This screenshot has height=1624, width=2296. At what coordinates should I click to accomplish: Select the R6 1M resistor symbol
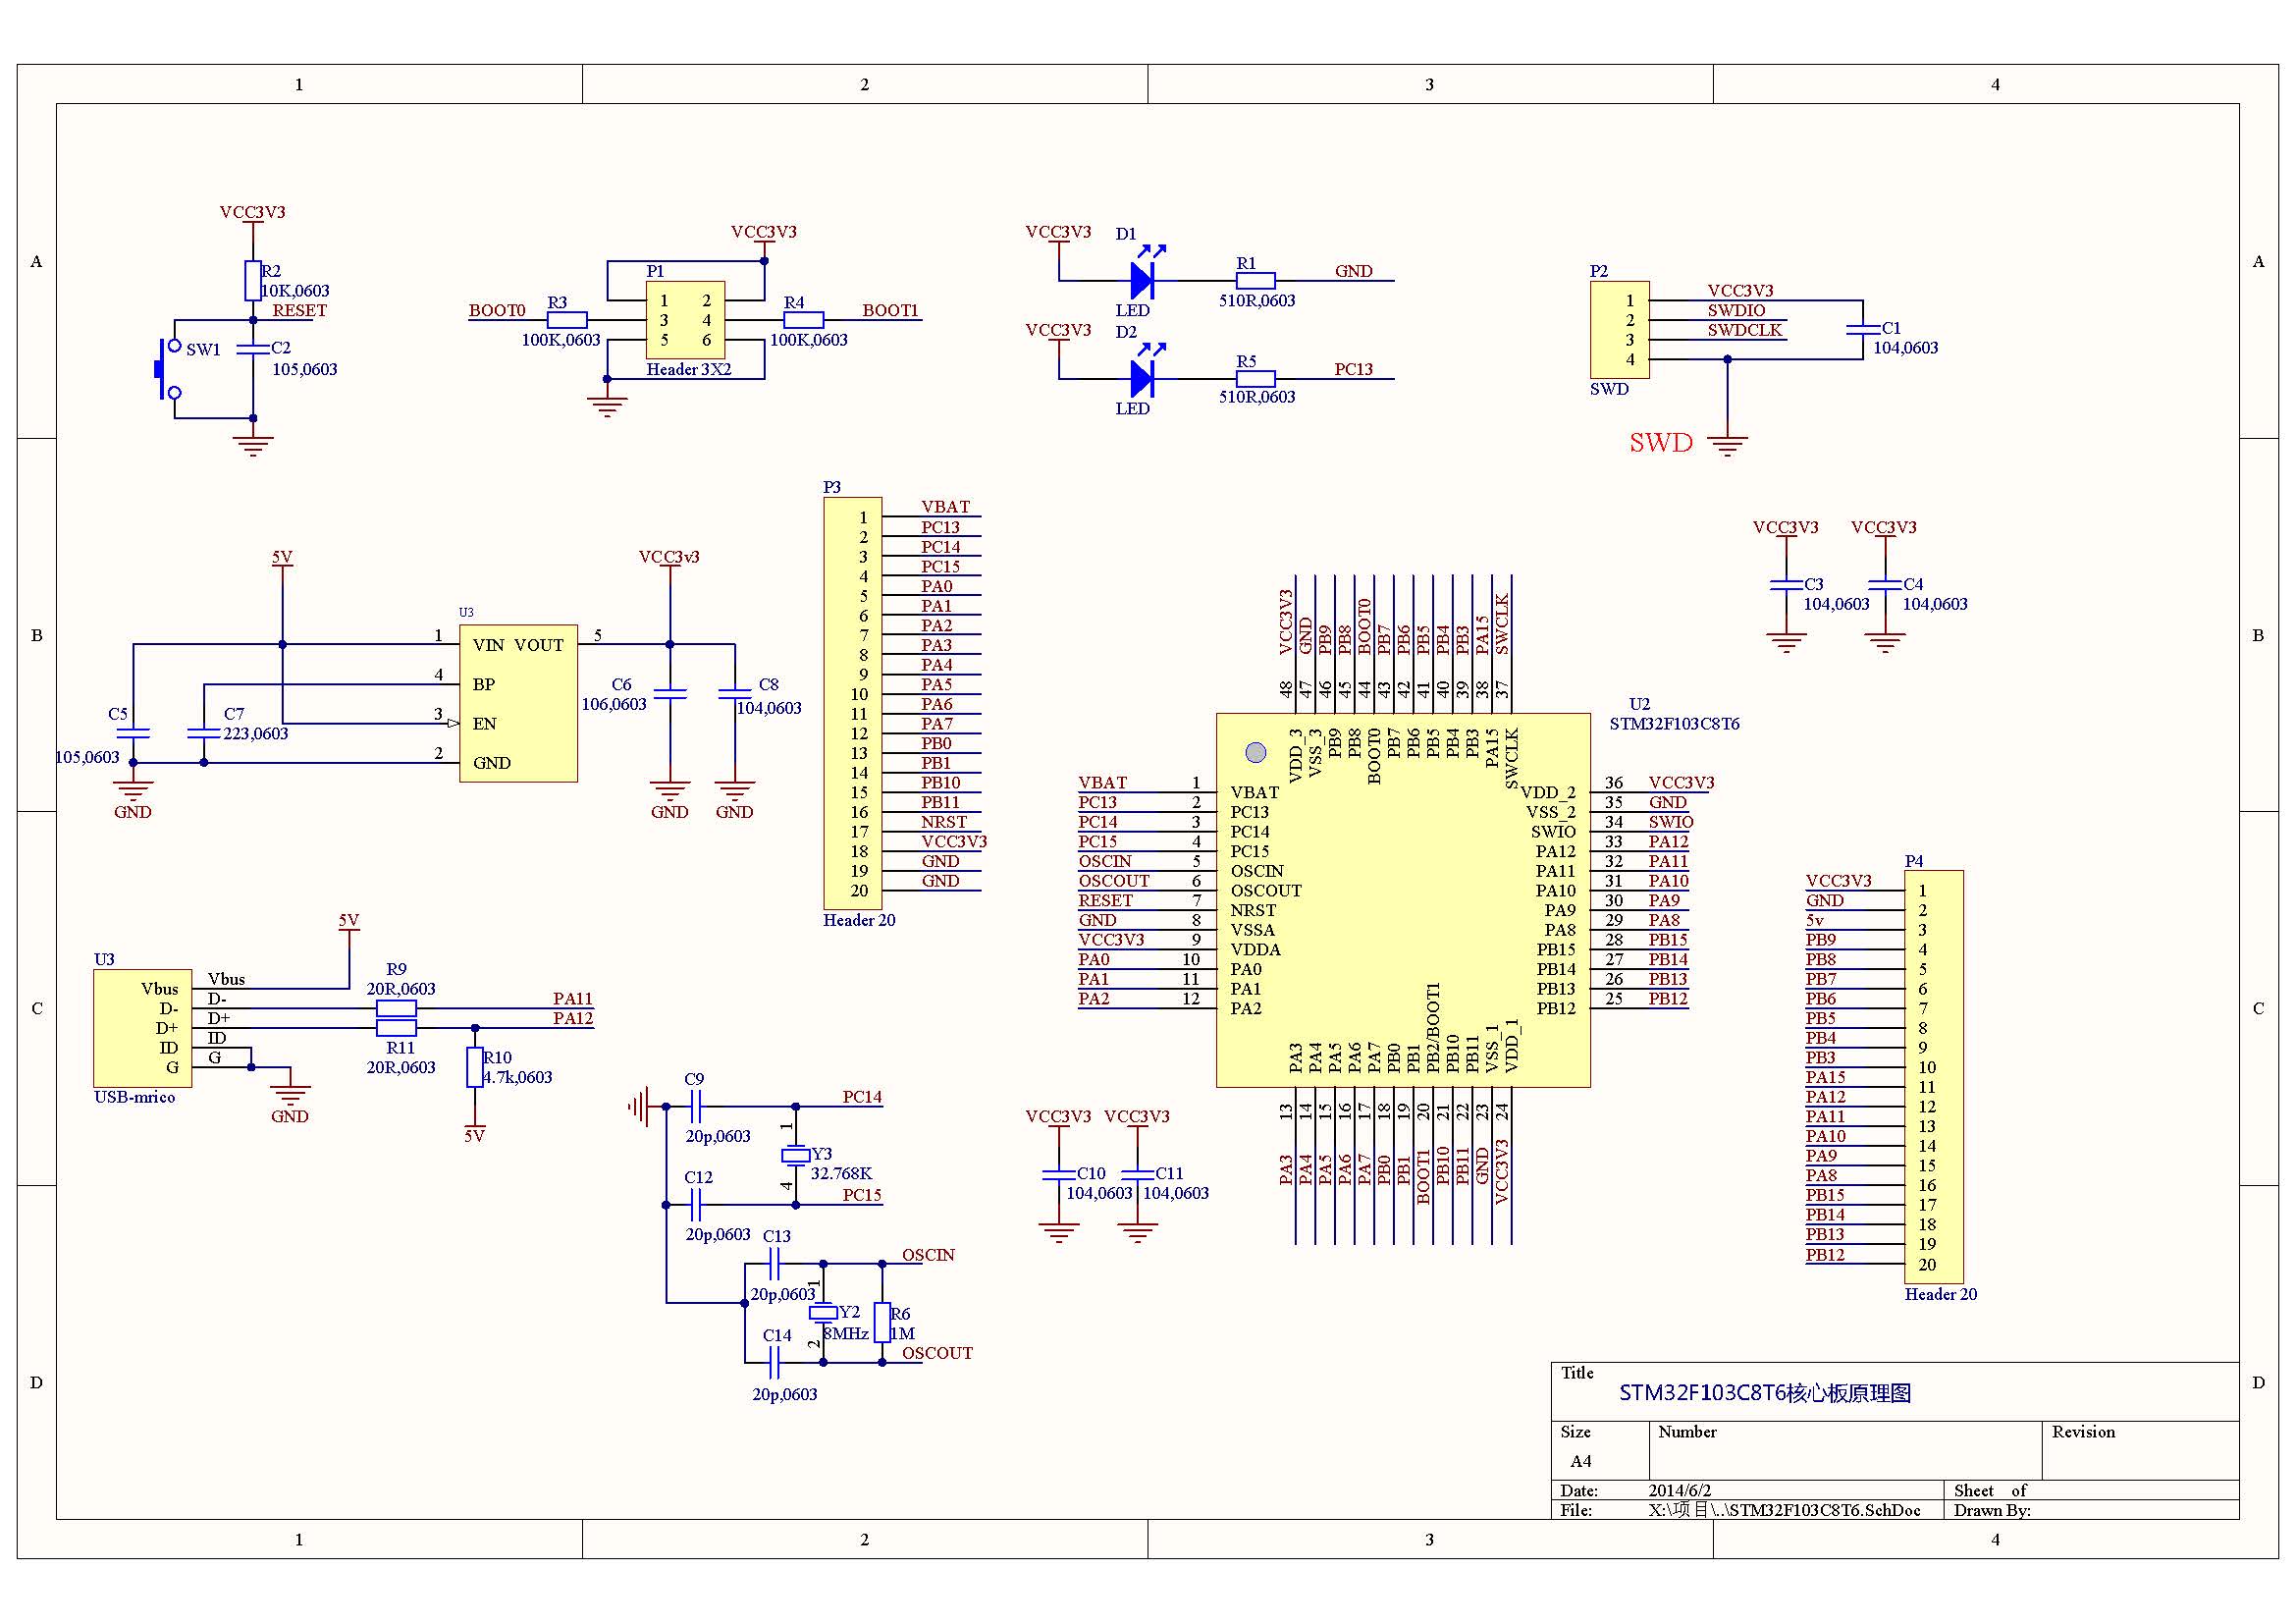coord(882,1321)
